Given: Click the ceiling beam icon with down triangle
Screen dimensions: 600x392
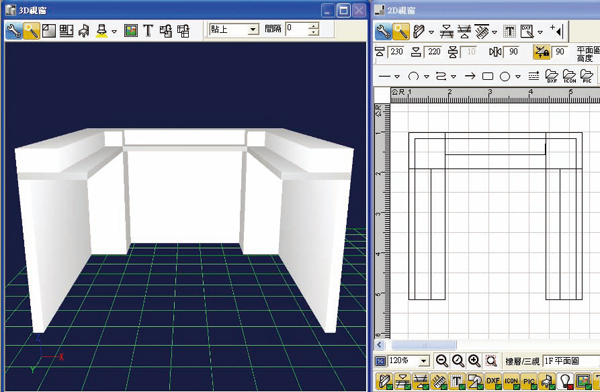Looking at the screenshot, I should 446,31.
